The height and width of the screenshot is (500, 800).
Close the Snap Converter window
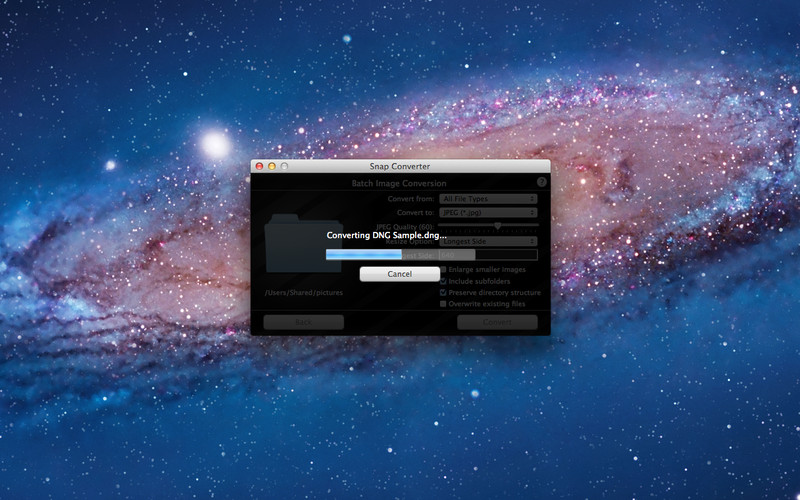259,166
